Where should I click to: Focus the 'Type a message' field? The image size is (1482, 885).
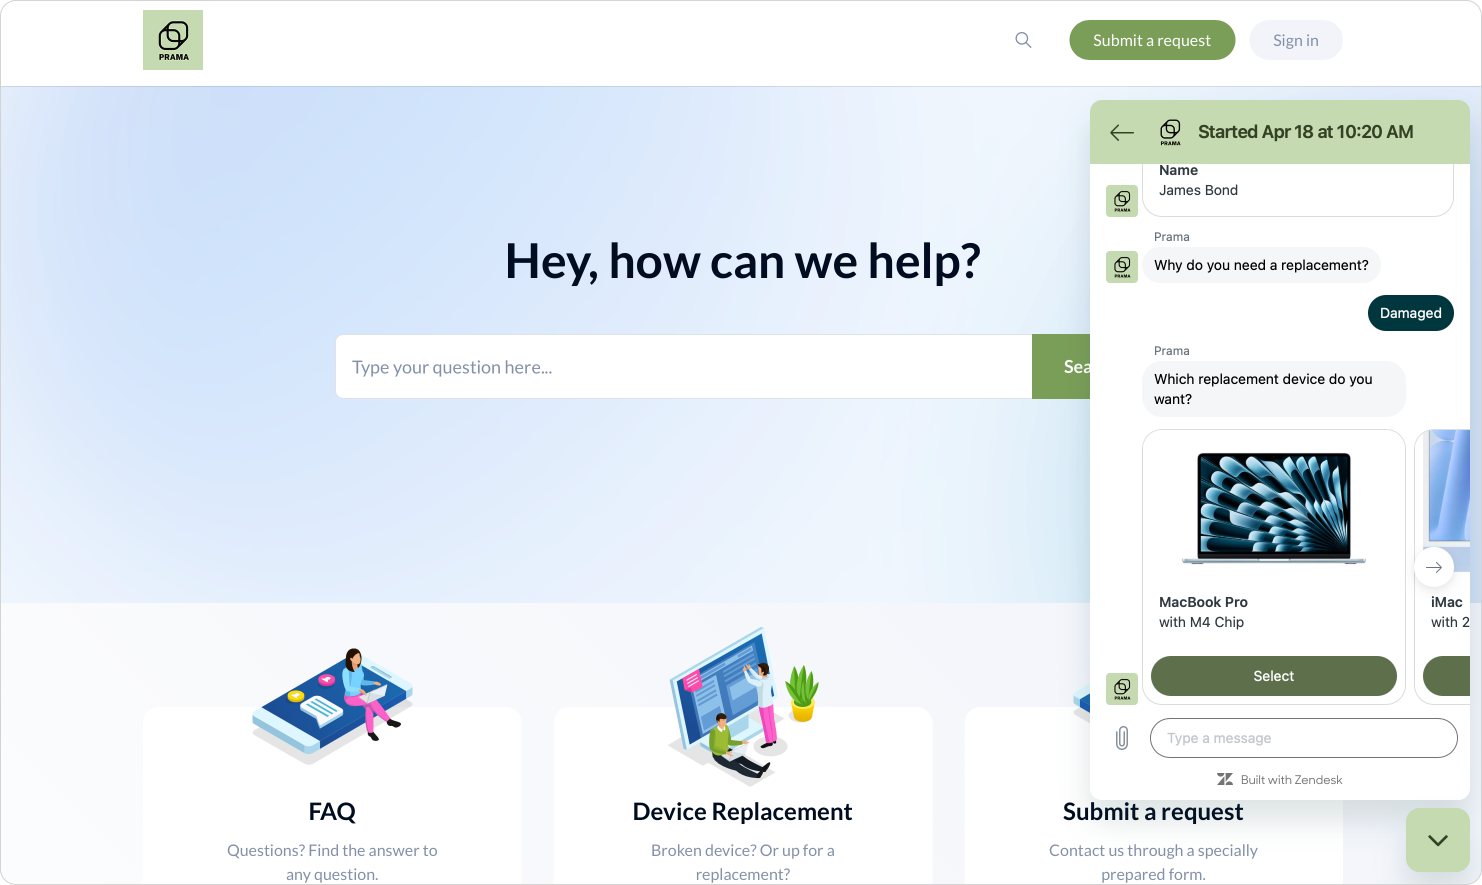(x=1304, y=738)
